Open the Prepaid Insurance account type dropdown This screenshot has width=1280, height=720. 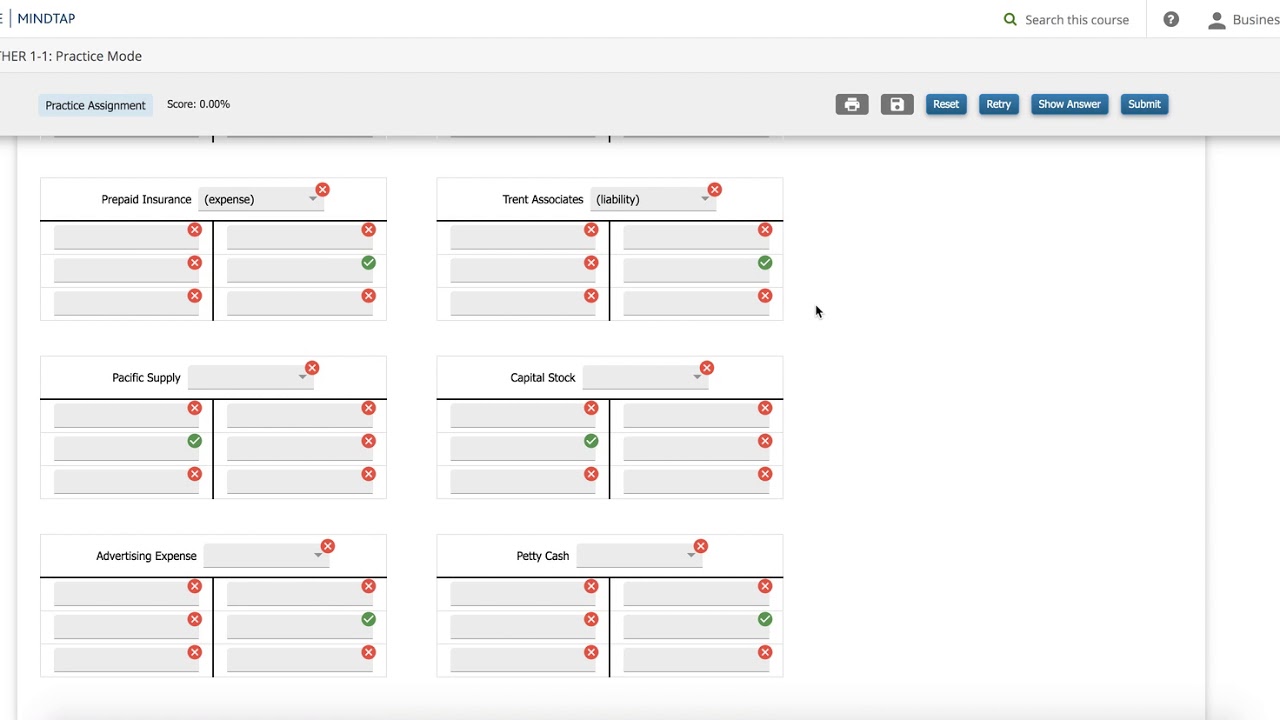pos(259,199)
